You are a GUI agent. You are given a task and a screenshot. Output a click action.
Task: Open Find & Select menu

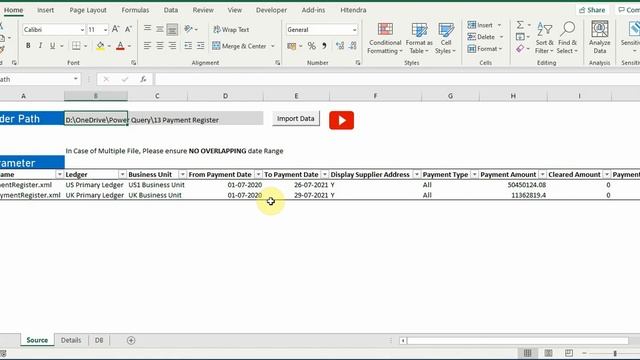pos(567,38)
